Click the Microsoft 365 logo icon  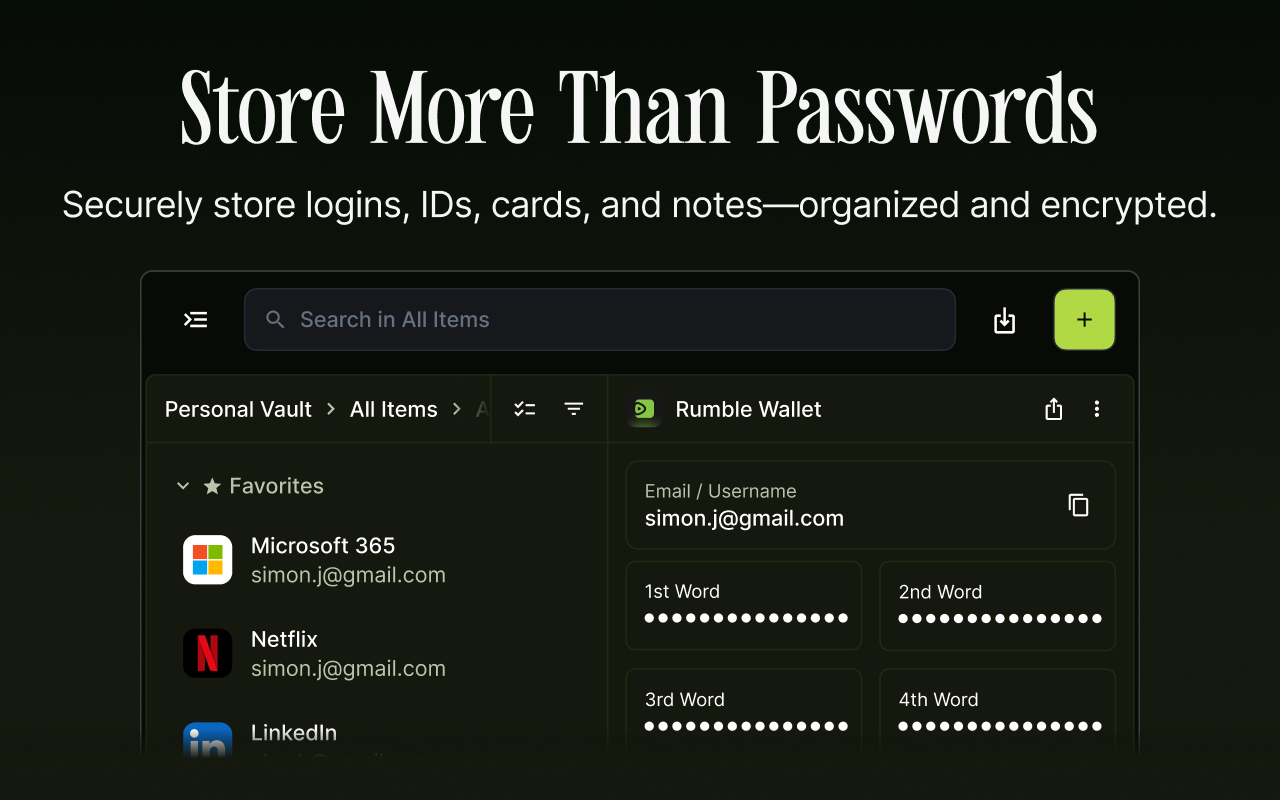tap(208, 560)
